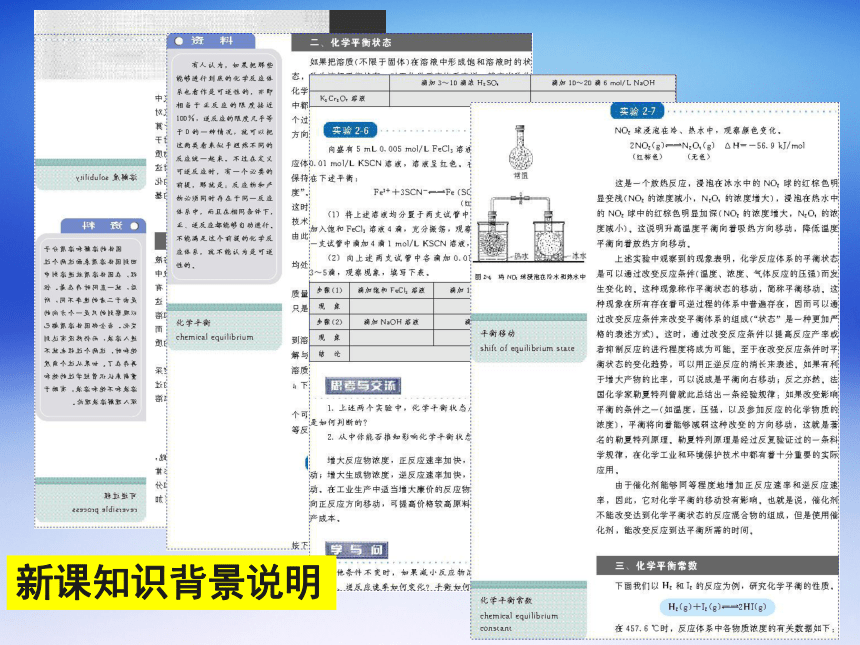The image size is (860, 645).
Task: Select table cell 滴加饱和 FeCl₃ 溶液
Action: pos(391,290)
